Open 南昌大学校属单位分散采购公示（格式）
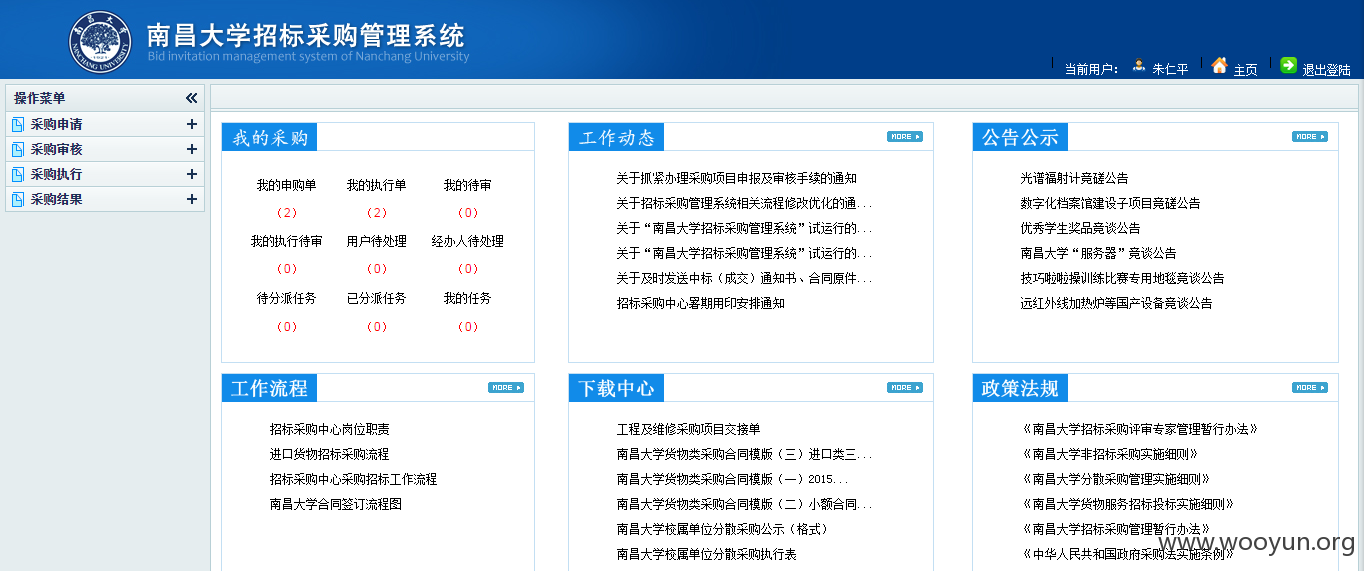This screenshot has width=1364, height=571. pyautogui.click(x=722, y=529)
